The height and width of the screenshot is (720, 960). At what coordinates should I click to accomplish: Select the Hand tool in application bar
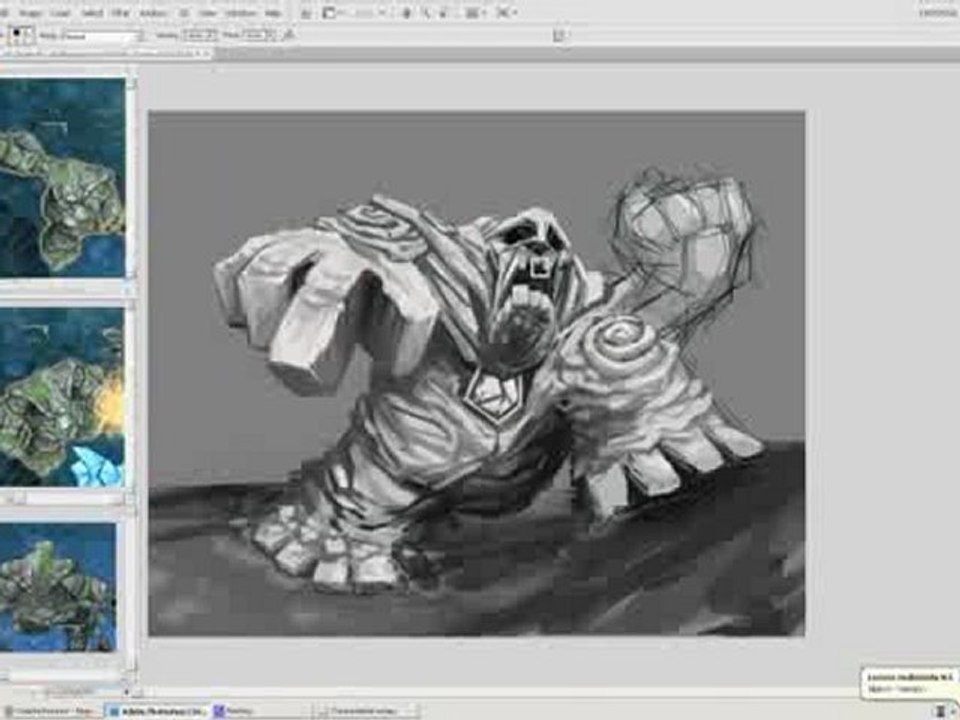click(x=406, y=13)
